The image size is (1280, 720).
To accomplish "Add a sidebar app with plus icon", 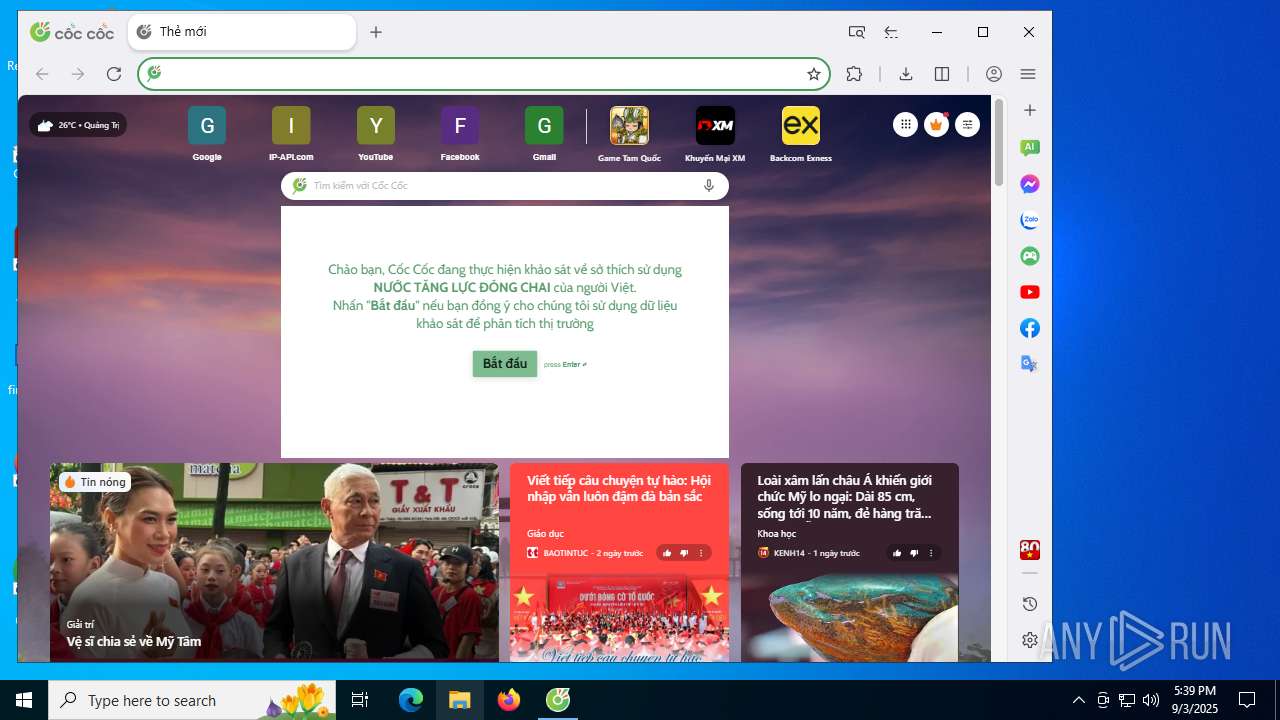I will 1030,110.
